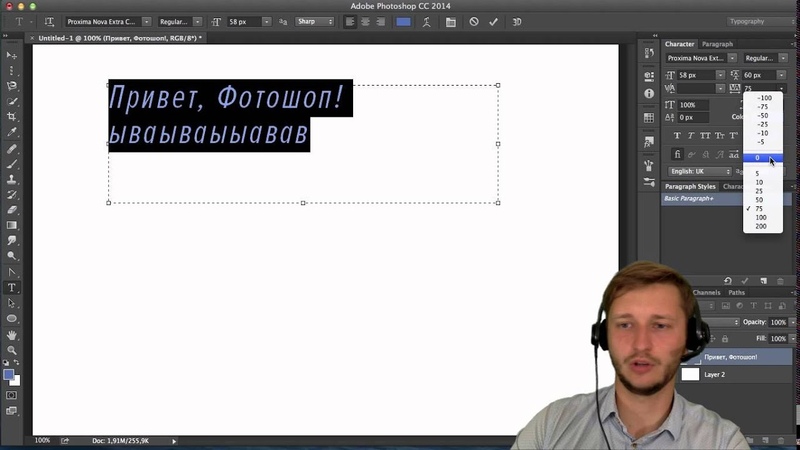Toggle Quick Mask mode icon
The image size is (800, 450).
[12, 395]
